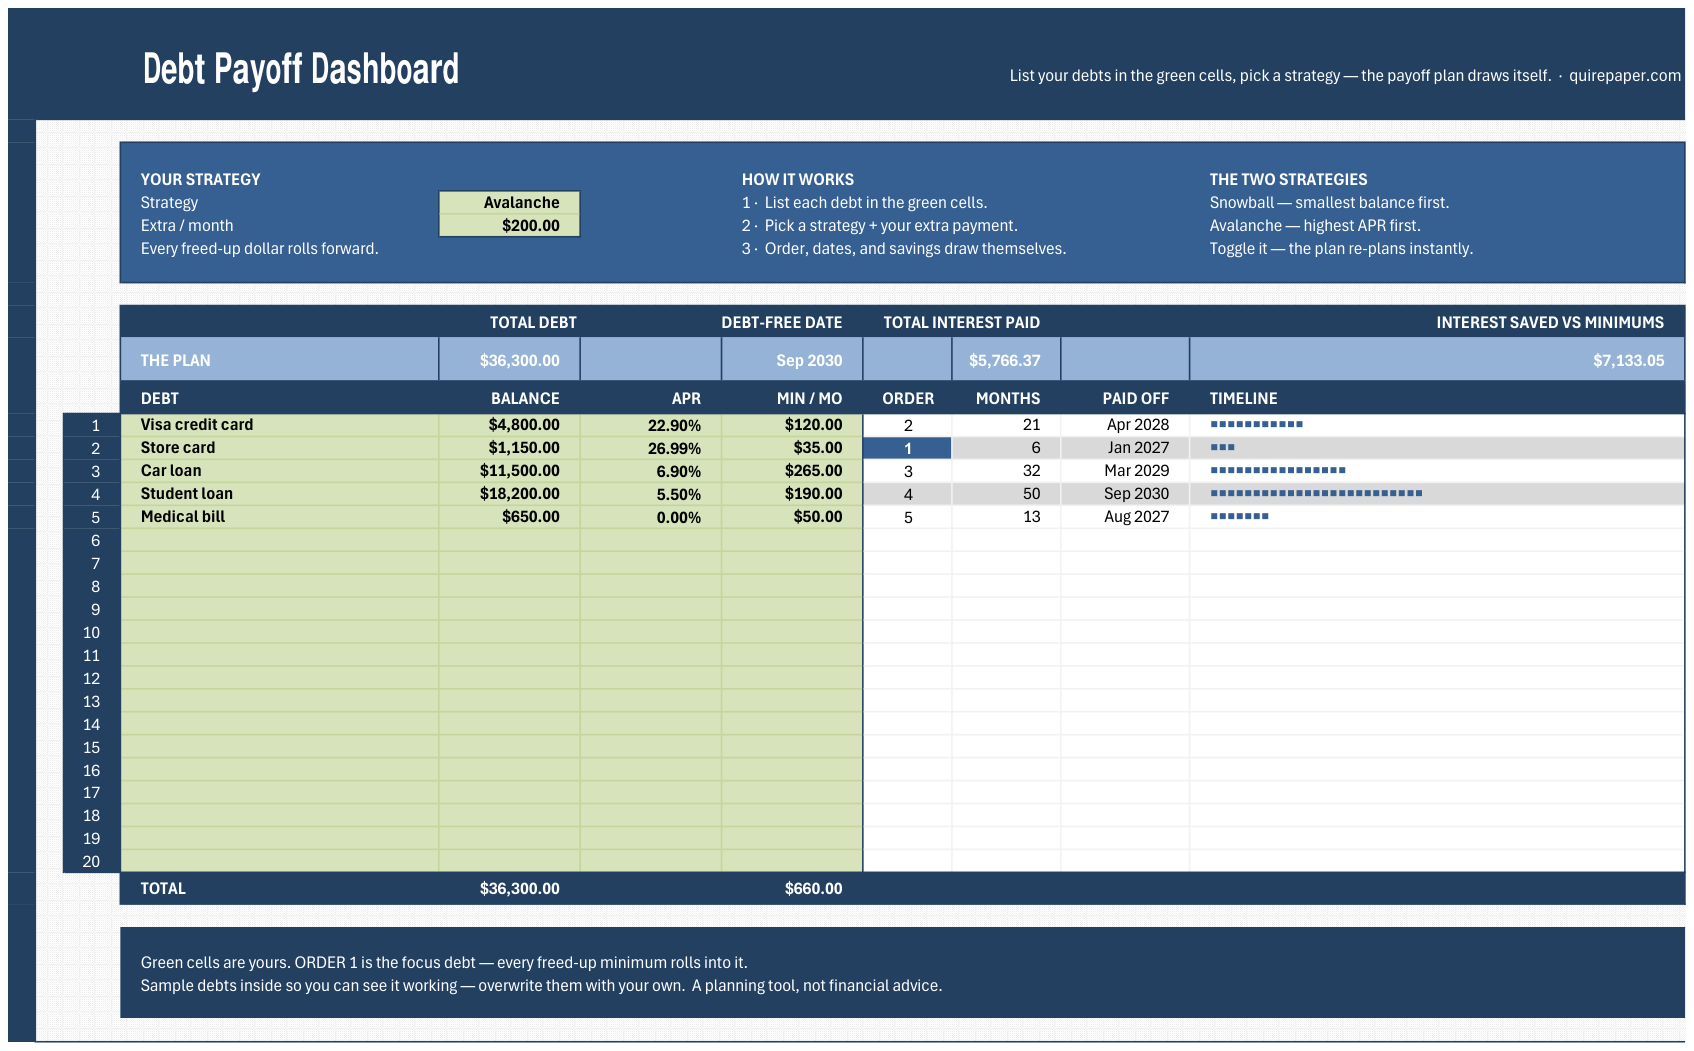The height and width of the screenshot is (1051, 1694).
Task: Select the Student loan debt name cell
Action: click(279, 494)
